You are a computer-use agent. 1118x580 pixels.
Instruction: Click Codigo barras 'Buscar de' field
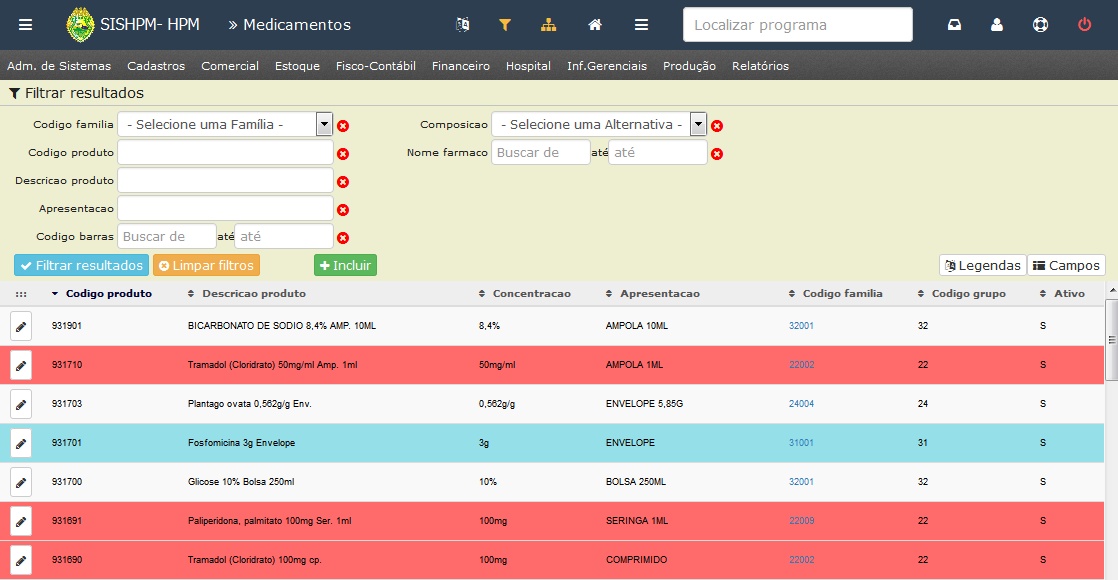click(167, 237)
